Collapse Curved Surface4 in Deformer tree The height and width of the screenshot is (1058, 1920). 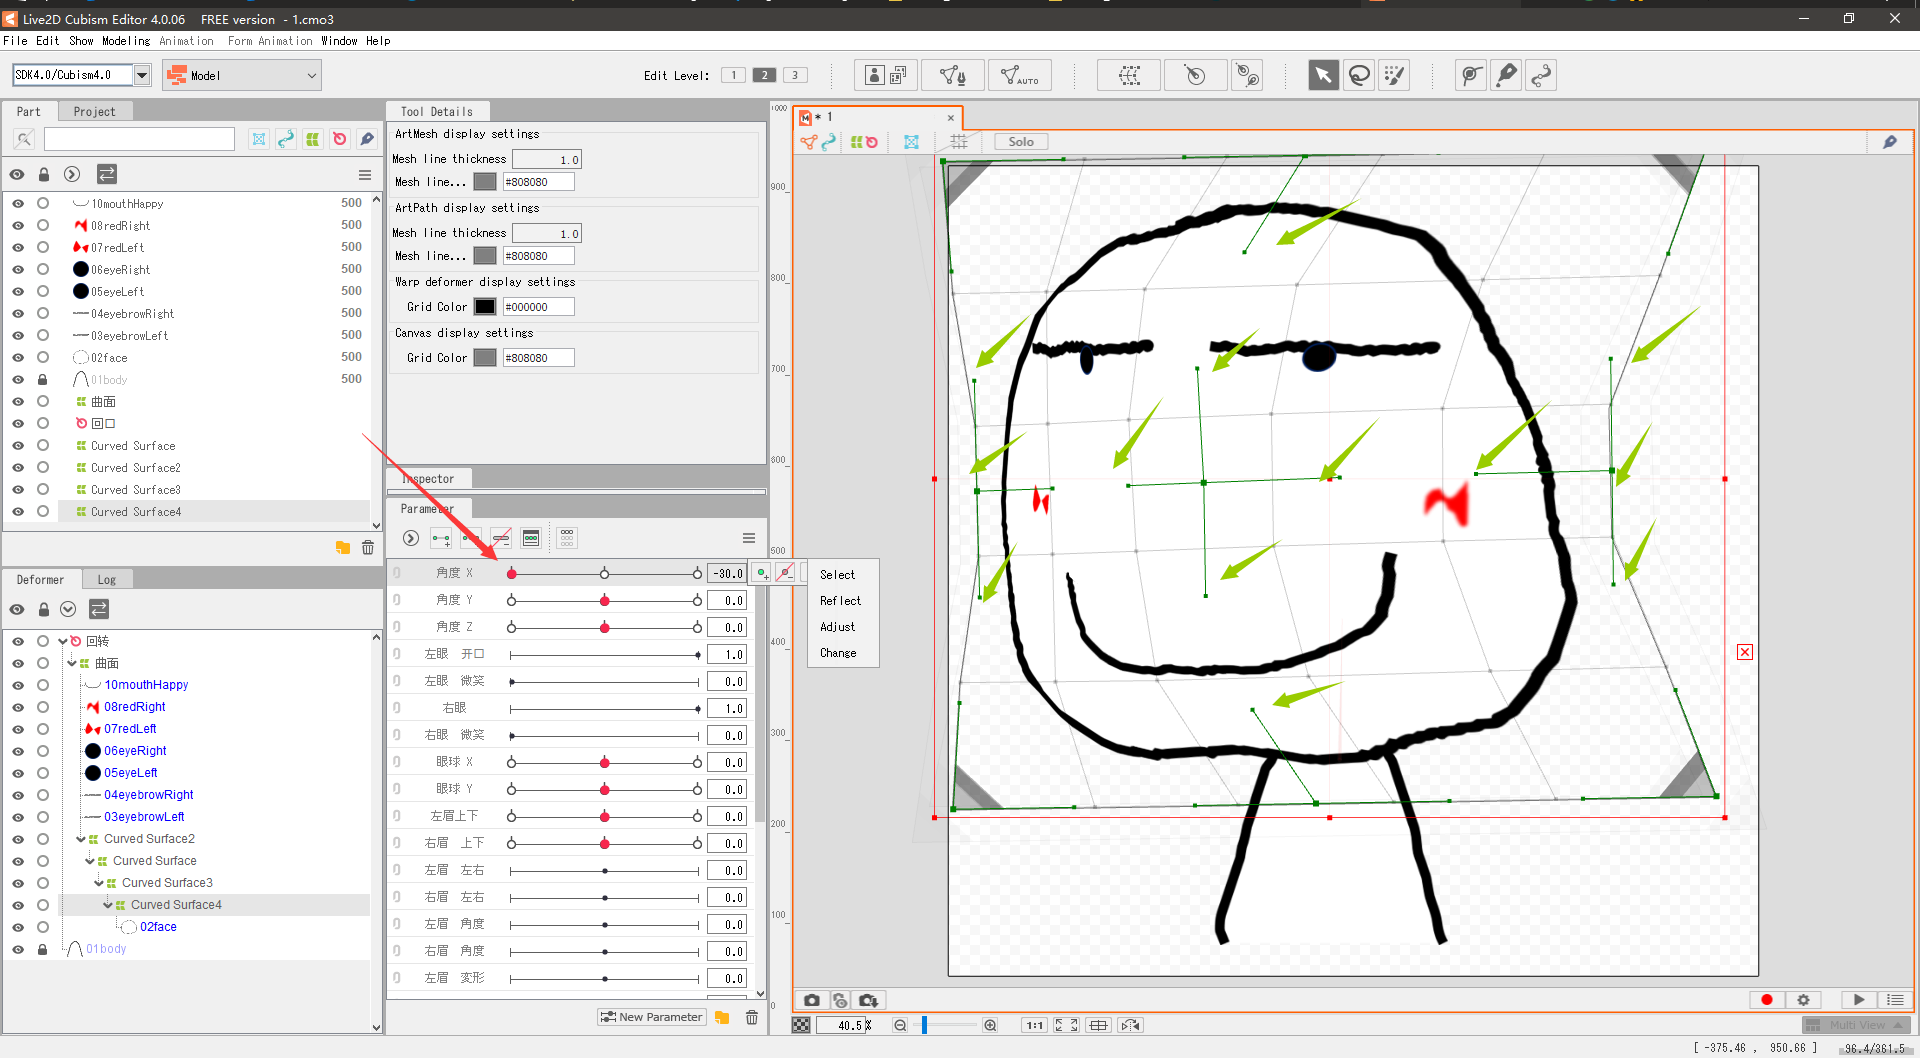pos(108,905)
